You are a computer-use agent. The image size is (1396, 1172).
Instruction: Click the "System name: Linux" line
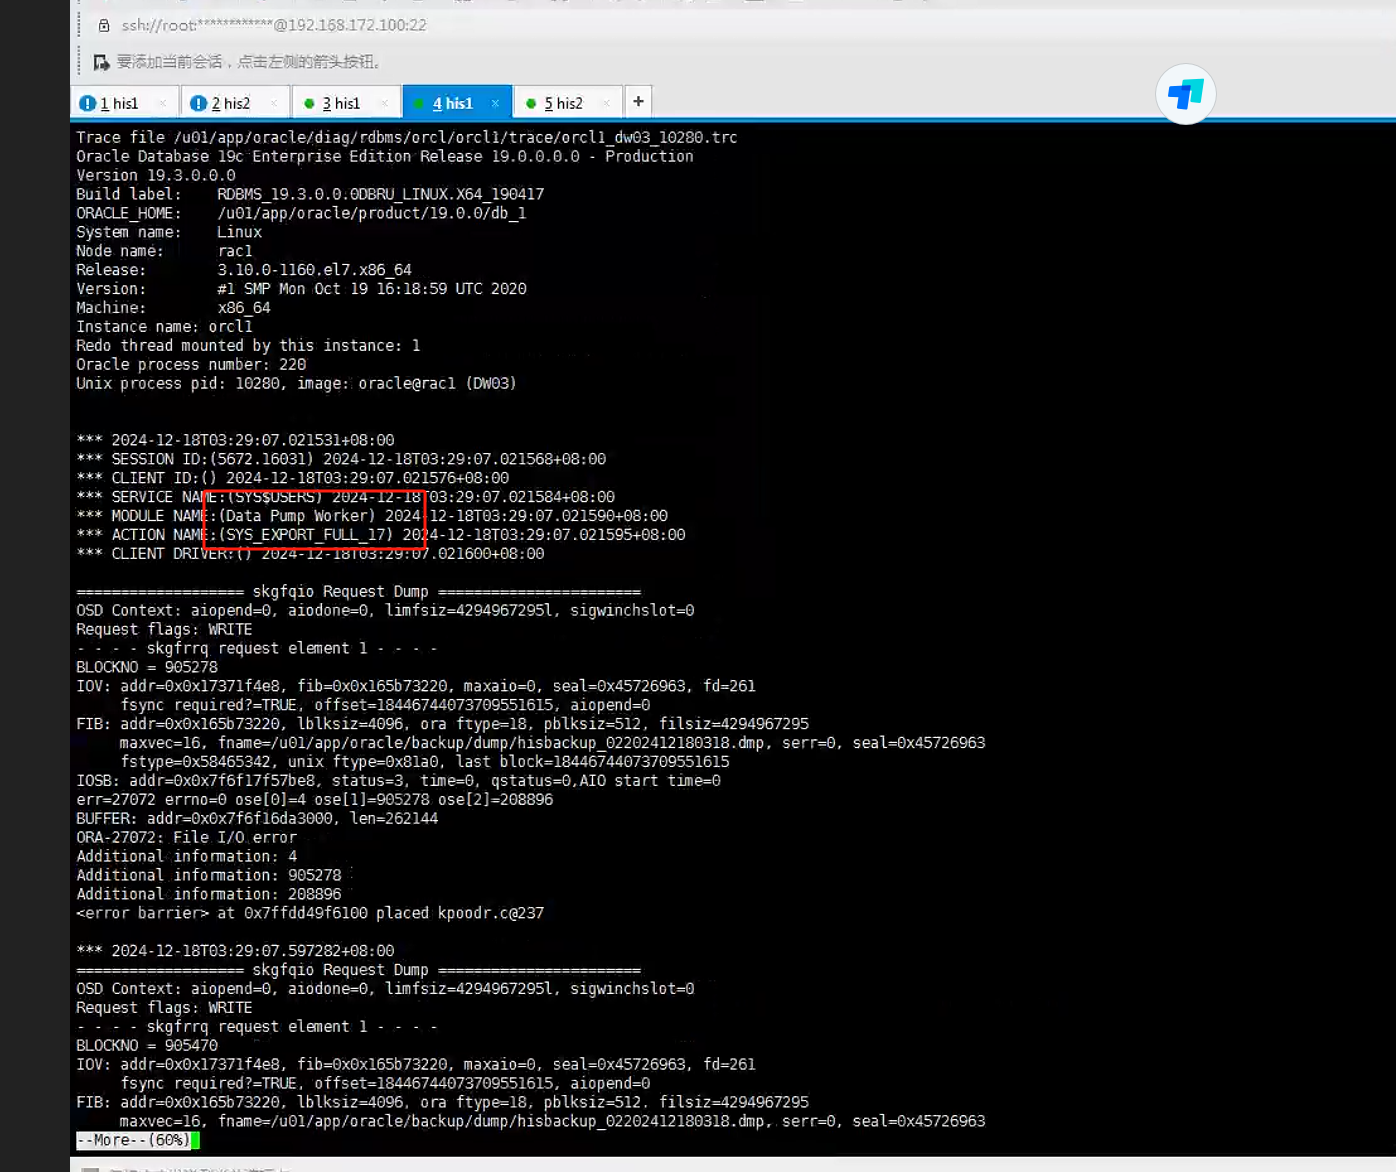pos(169,232)
